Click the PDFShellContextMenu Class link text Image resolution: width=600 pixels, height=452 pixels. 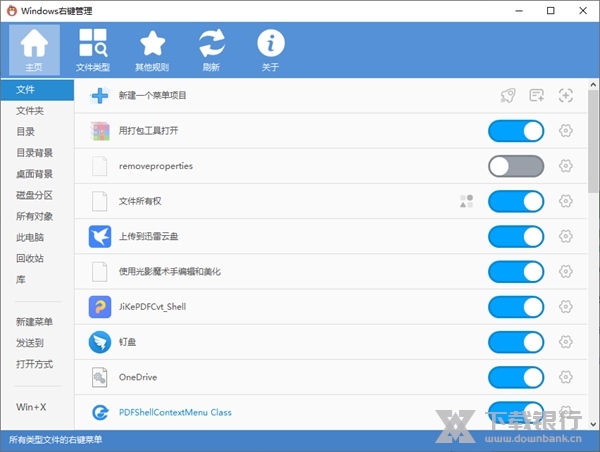(x=175, y=413)
